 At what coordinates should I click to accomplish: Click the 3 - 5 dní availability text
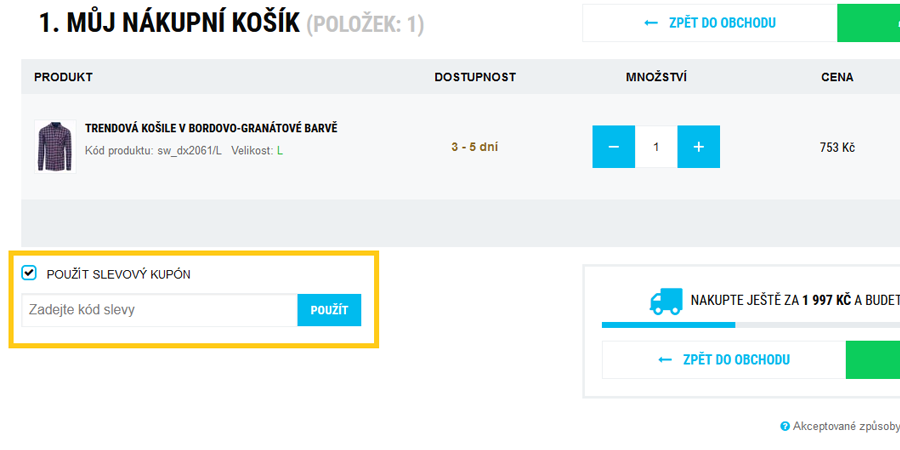click(x=474, y=147)
